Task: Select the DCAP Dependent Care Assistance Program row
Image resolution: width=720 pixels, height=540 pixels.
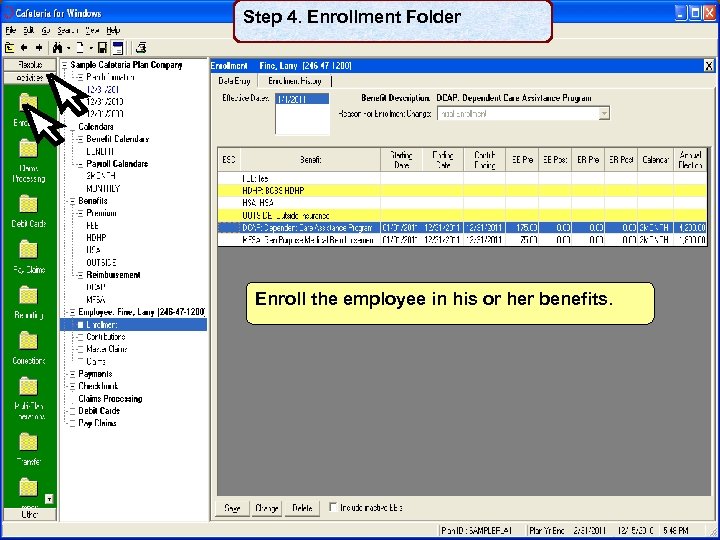Action: (x=461, y=228)
